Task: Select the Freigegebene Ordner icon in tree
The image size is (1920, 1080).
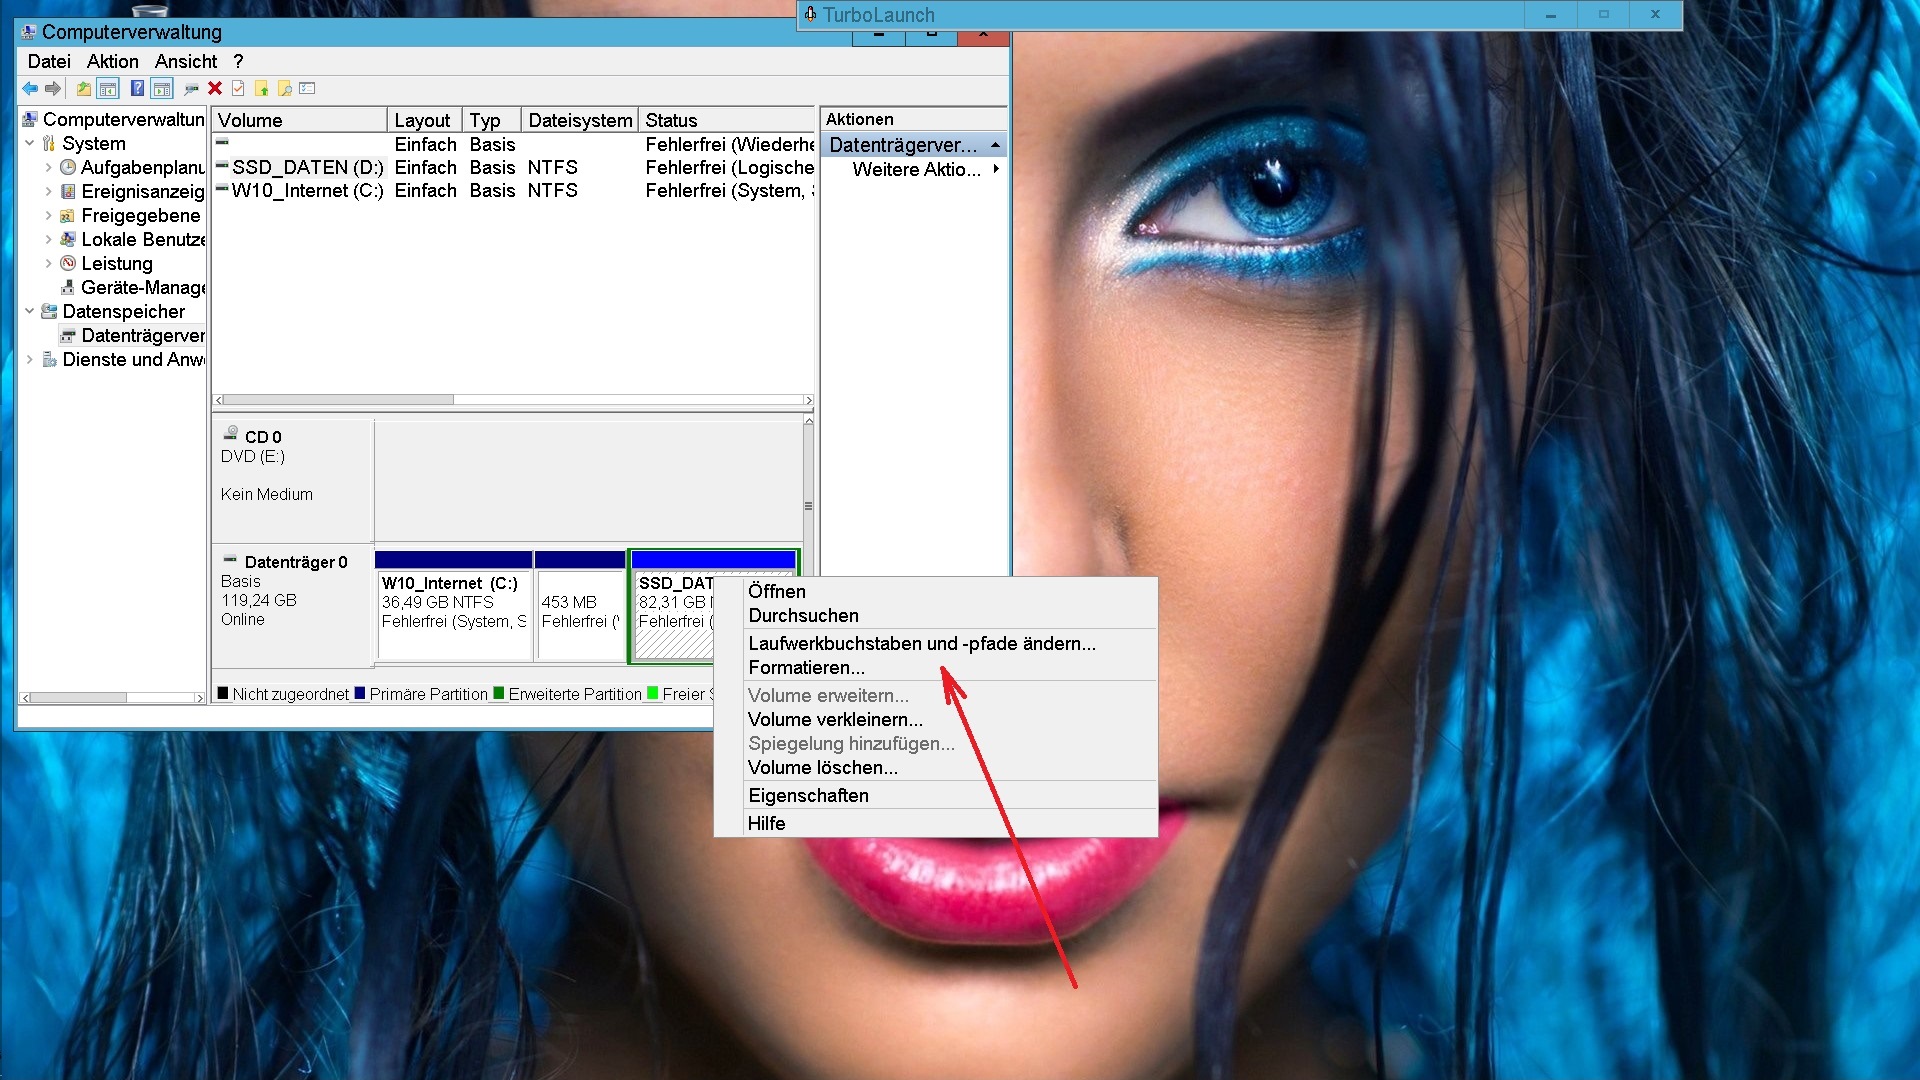Action: tap(68, 216)
